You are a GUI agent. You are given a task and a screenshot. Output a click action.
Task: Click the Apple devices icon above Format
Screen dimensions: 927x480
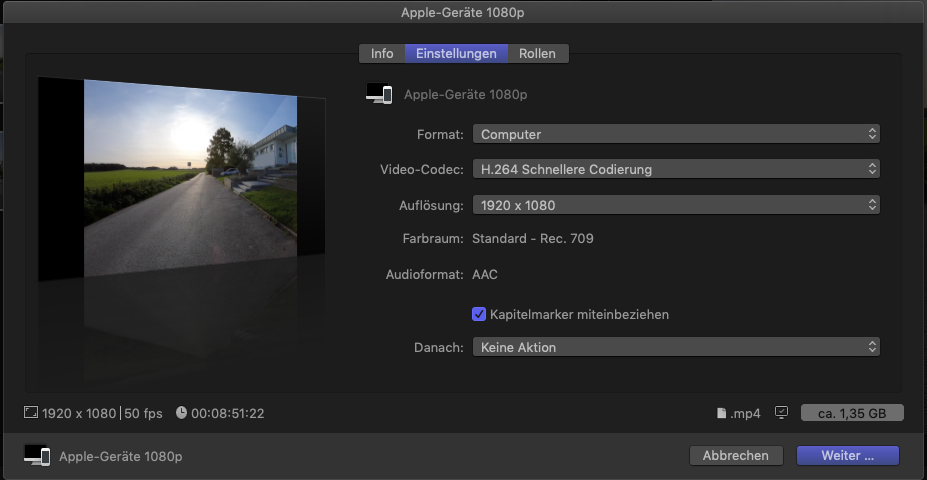[x=379, y=94]
